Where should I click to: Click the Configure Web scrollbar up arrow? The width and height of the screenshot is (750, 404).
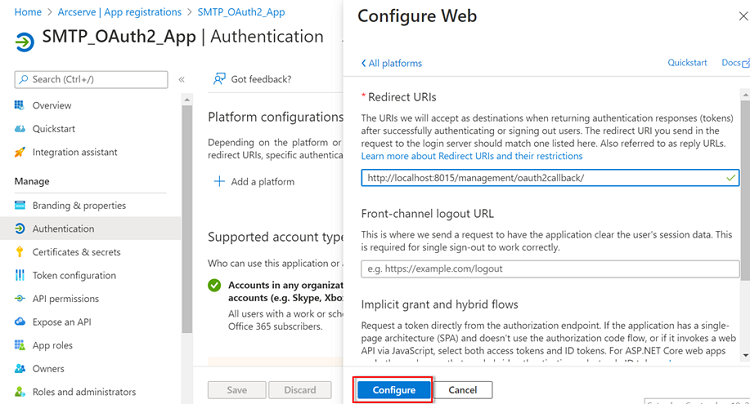tap(745, 95)
